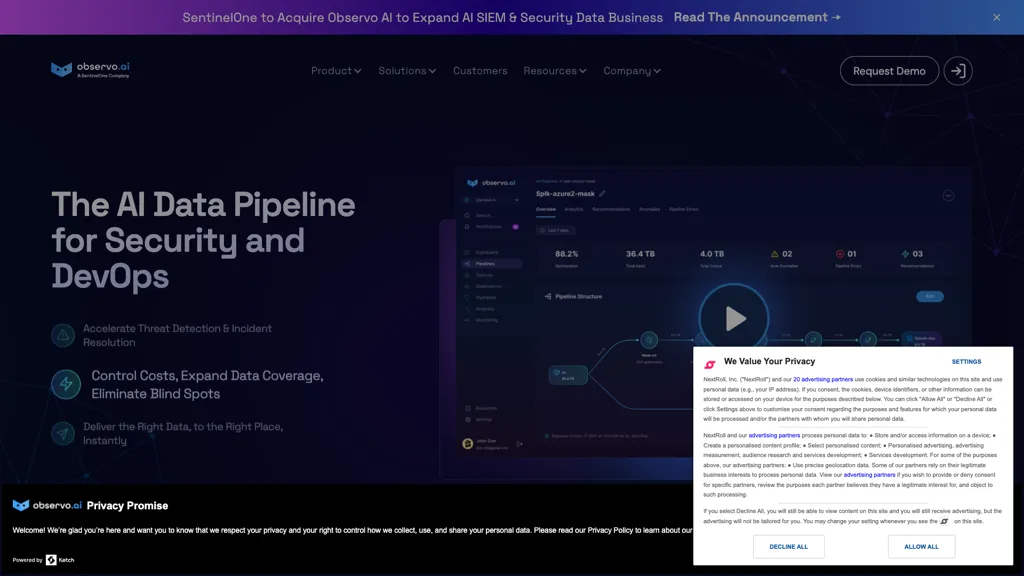Image resolution: width=1024 pixels, height=576 pixels.
Task: Open the Last 7 days time filter
Action: click(556, 231)
